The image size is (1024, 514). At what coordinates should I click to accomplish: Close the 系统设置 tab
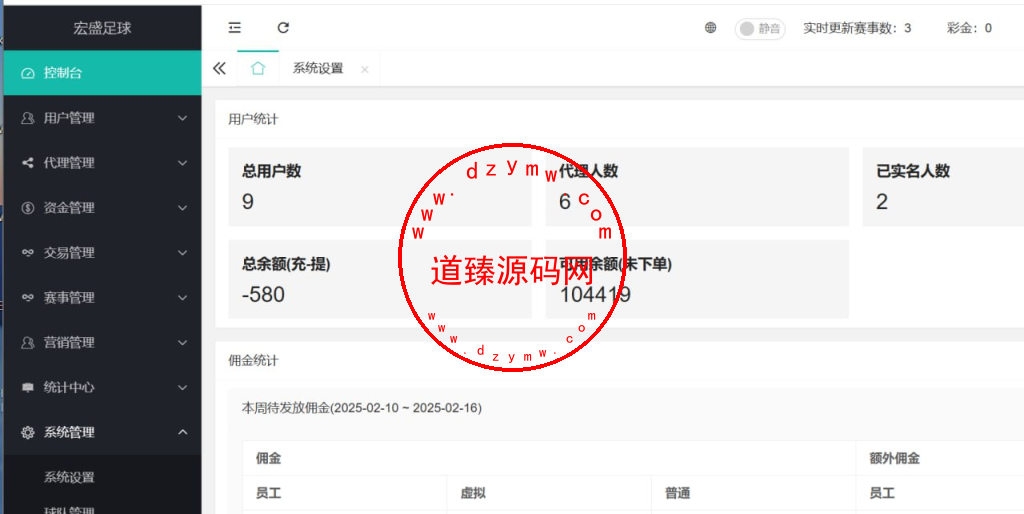point(364,69)
